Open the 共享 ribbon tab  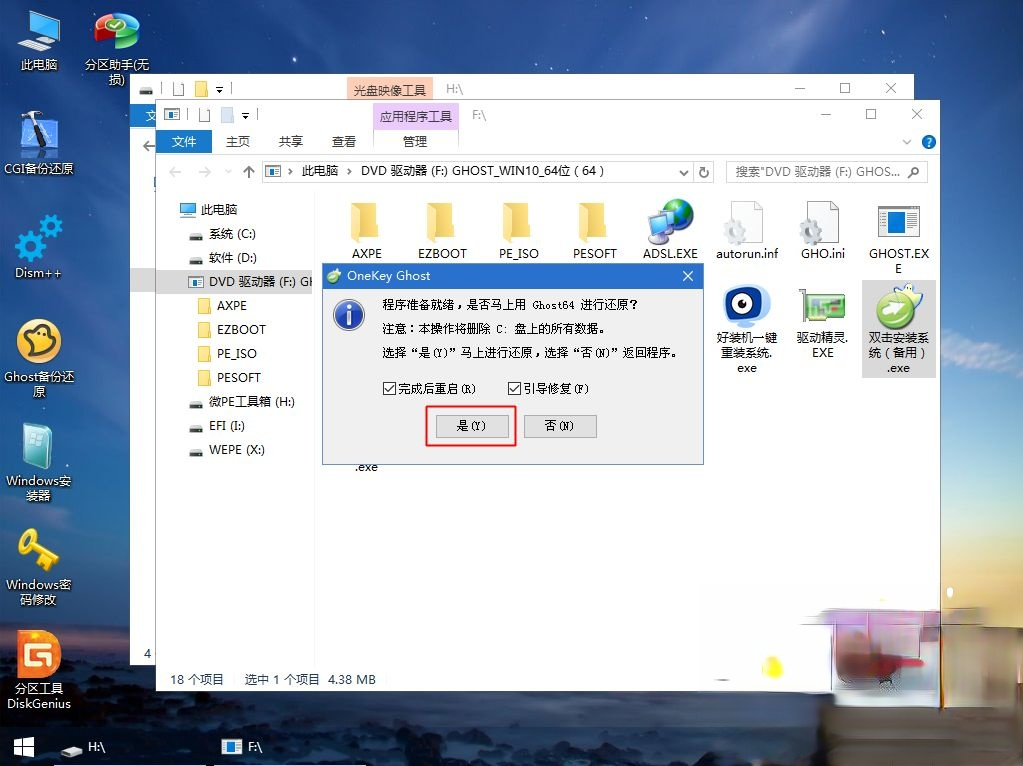coord(290,142)
